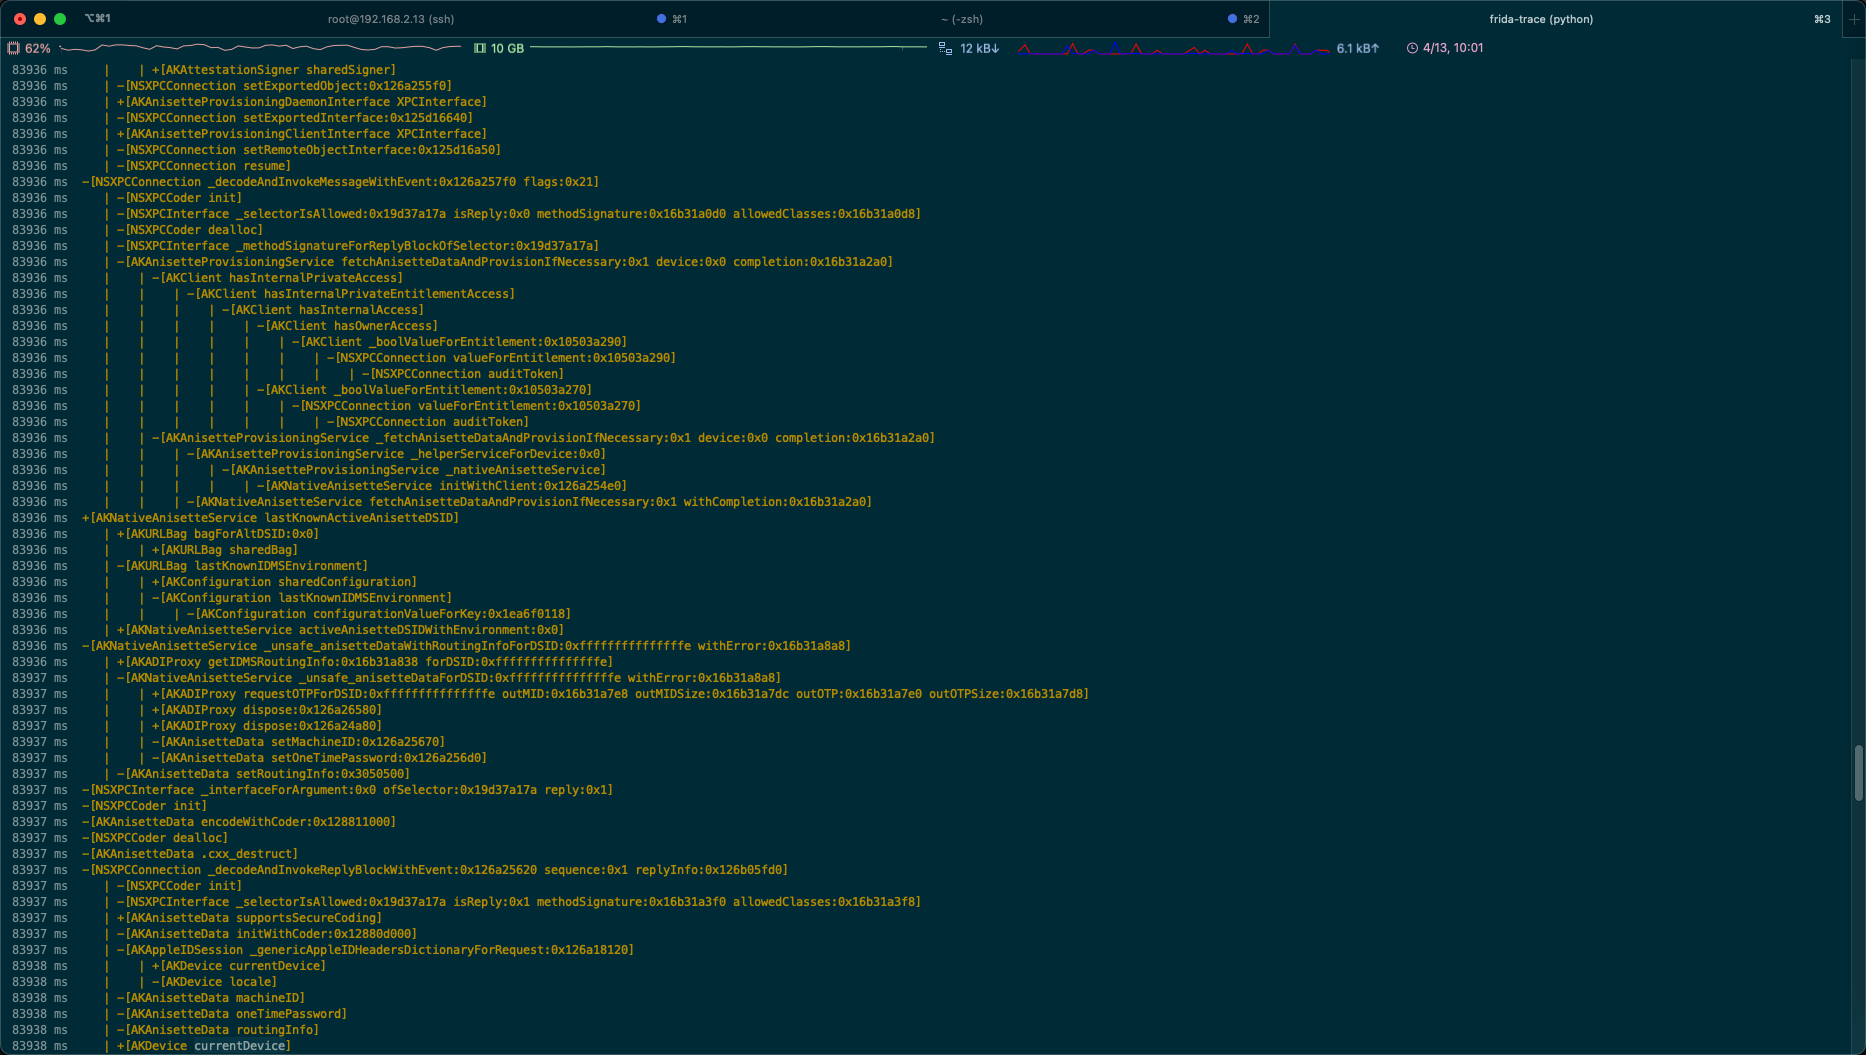1866x1055 pixels.
Task: Click -[AKClient hasOwnerAccess] line
Action: tap(348, 326)
